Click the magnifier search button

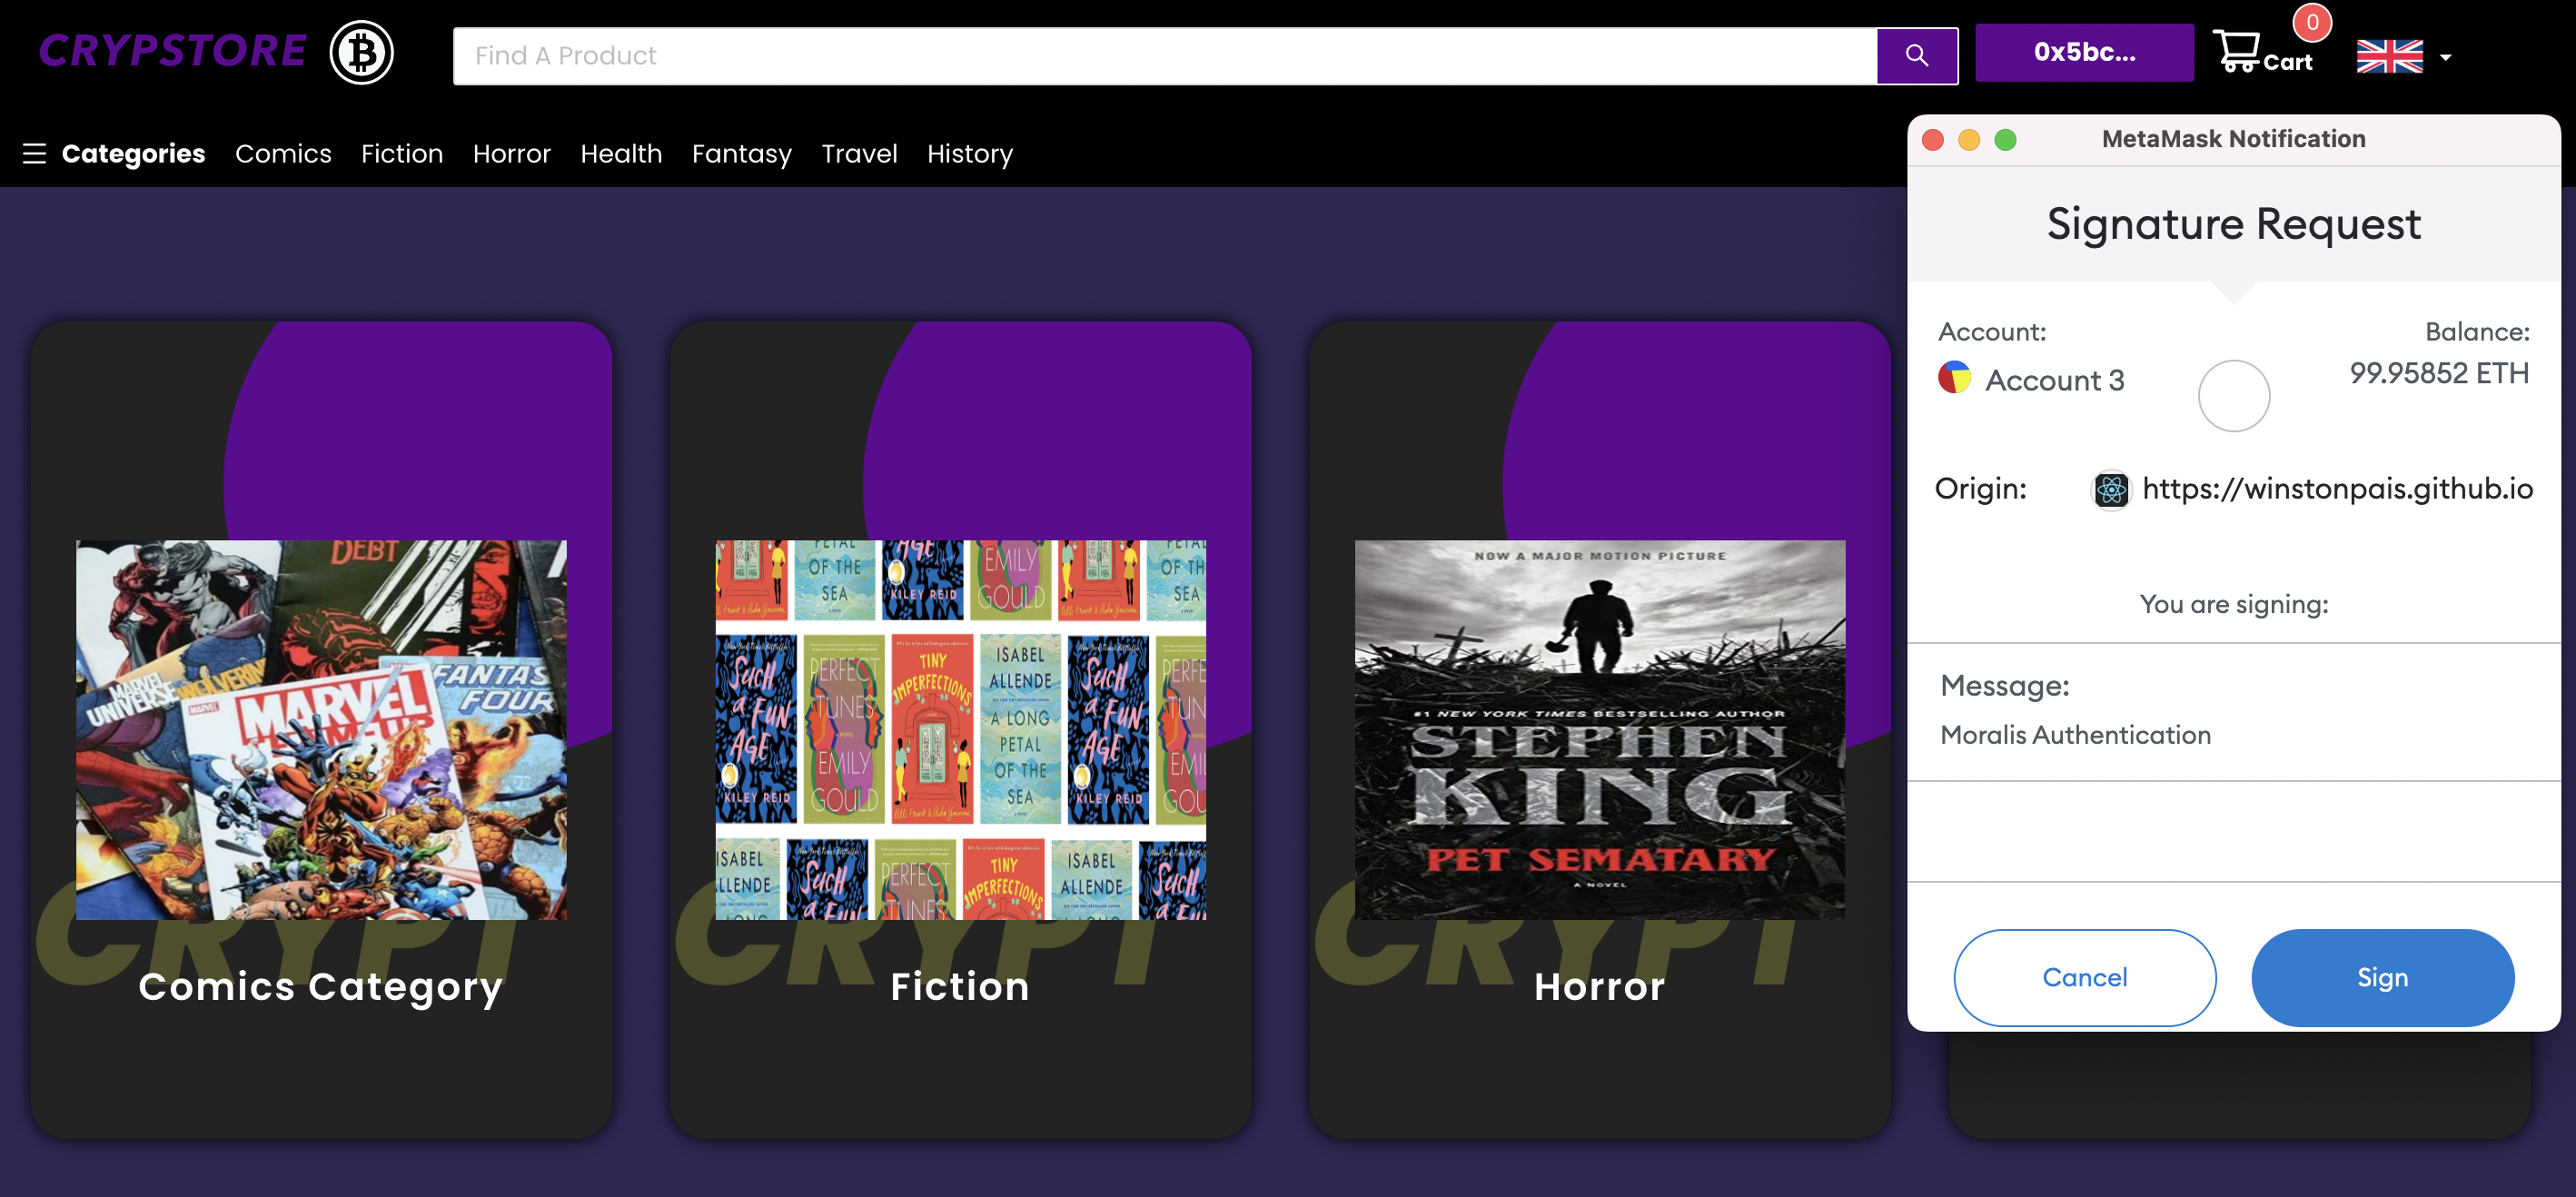pyautogui.click(x=1915, y=56)
